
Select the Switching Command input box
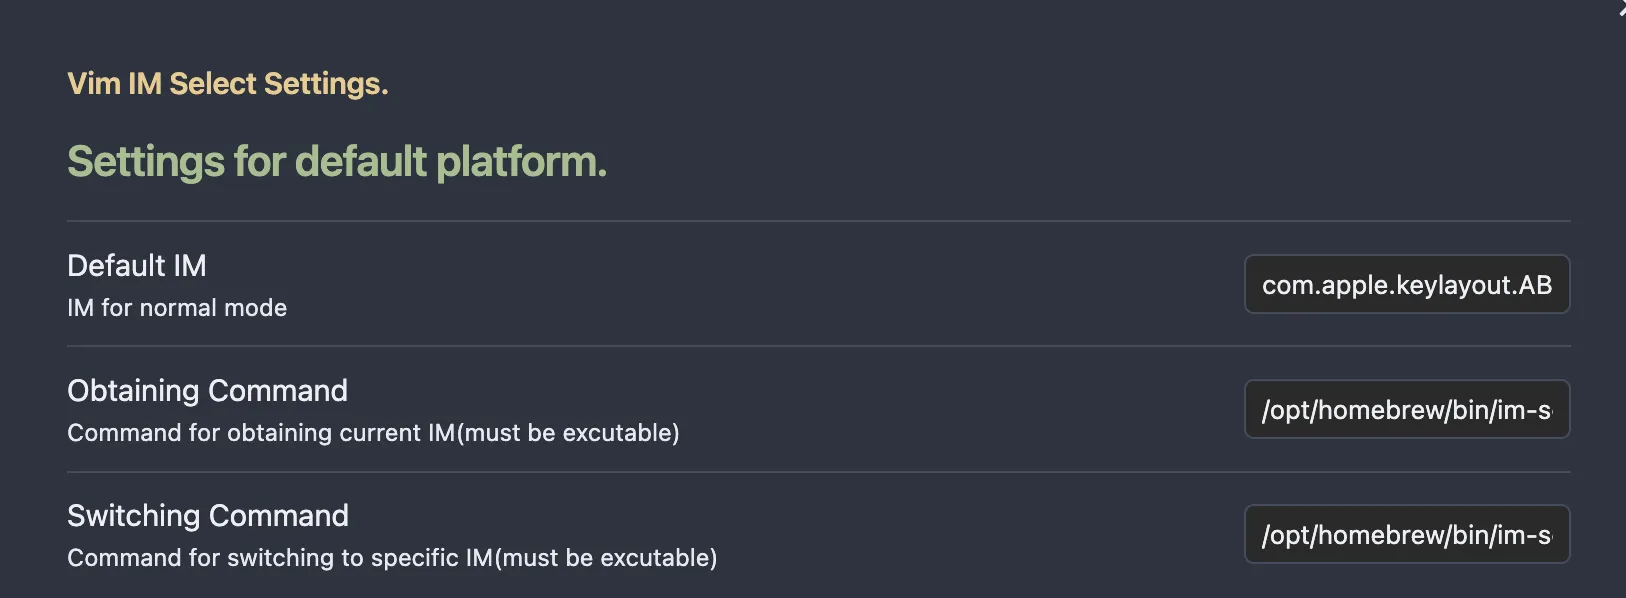point(1406,535)
